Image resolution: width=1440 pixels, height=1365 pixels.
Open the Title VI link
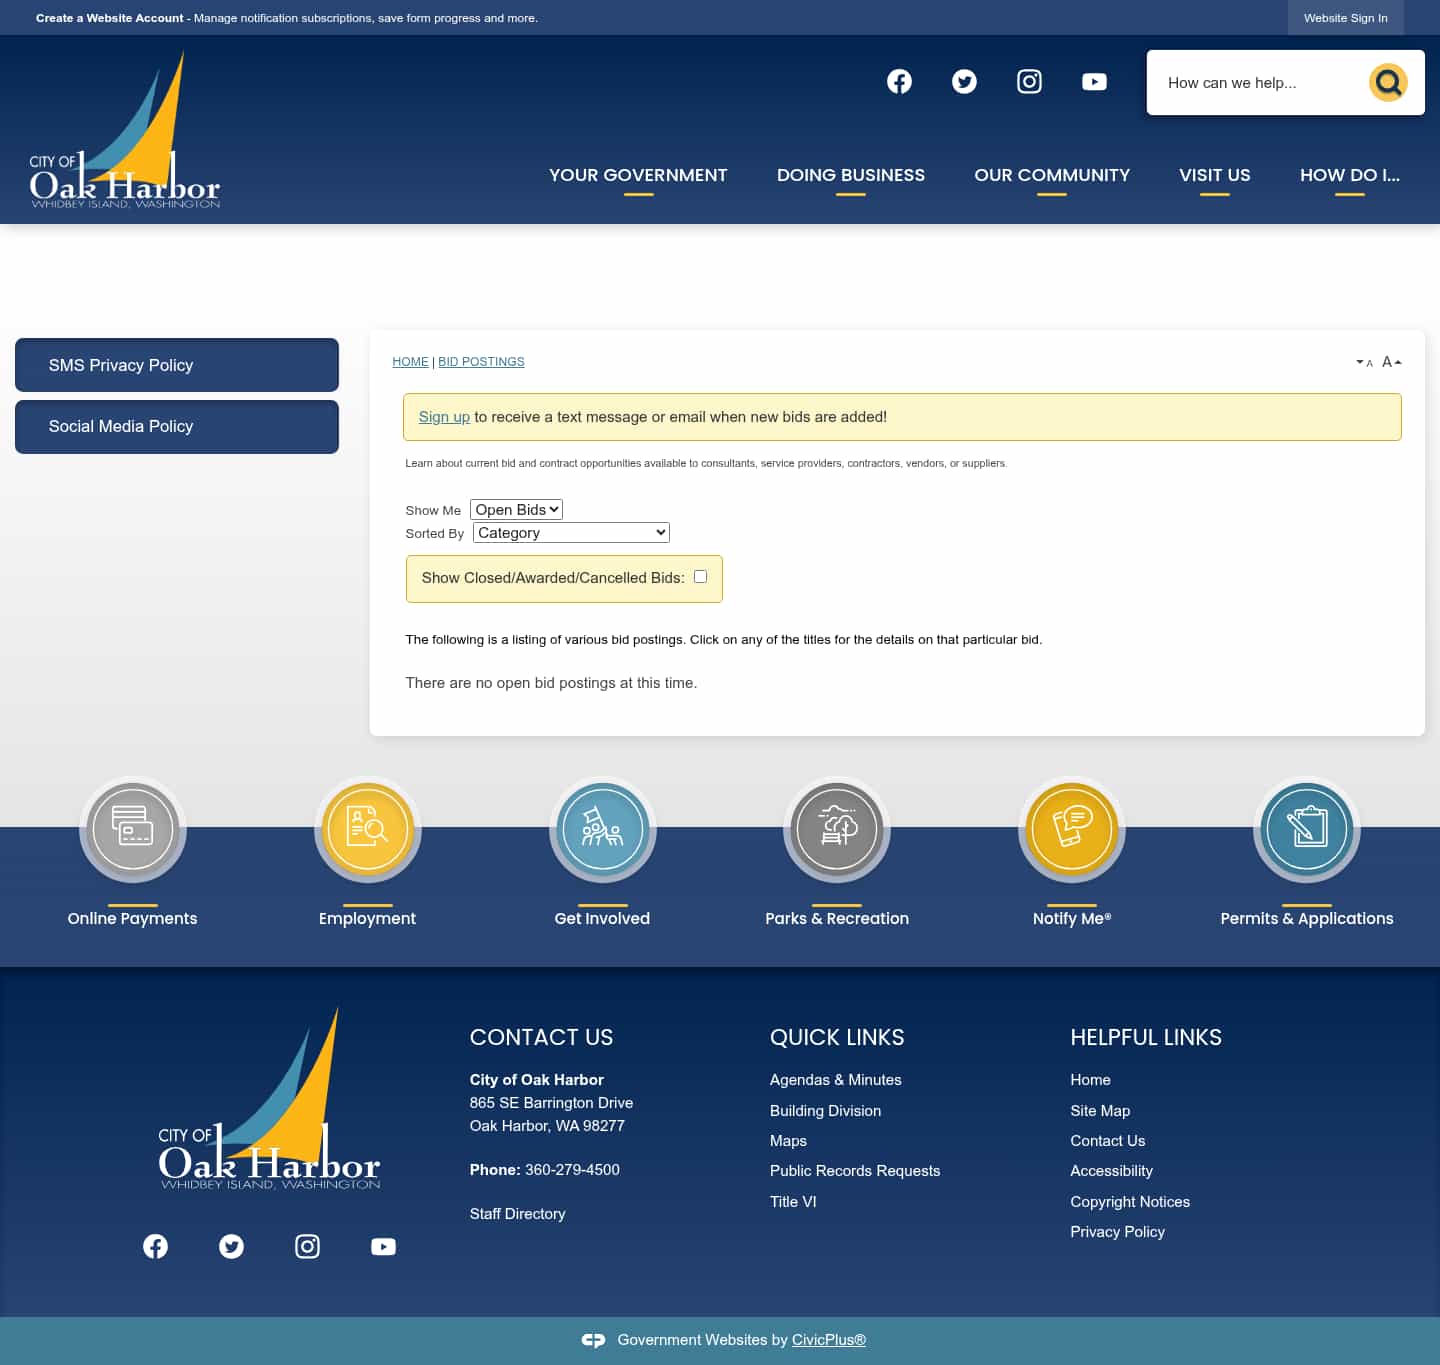pos(793,1202)
